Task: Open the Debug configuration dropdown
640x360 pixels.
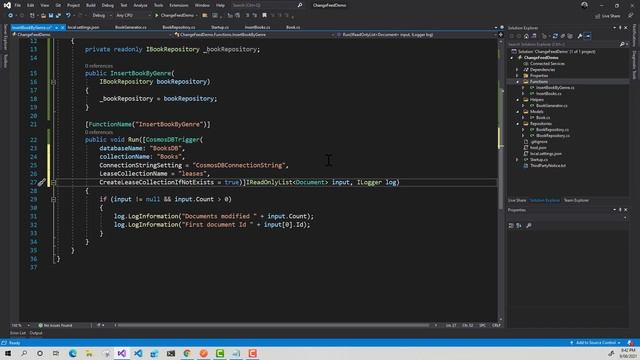Action: (102, 16)
